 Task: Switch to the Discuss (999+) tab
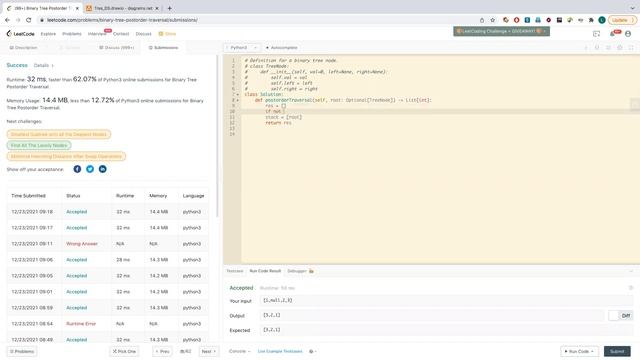click(117, 48)
